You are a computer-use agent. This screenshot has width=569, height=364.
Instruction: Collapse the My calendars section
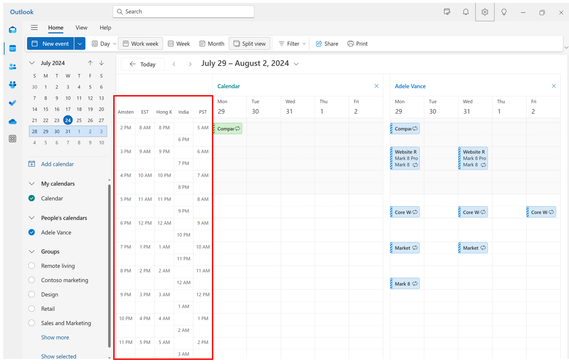32,184
